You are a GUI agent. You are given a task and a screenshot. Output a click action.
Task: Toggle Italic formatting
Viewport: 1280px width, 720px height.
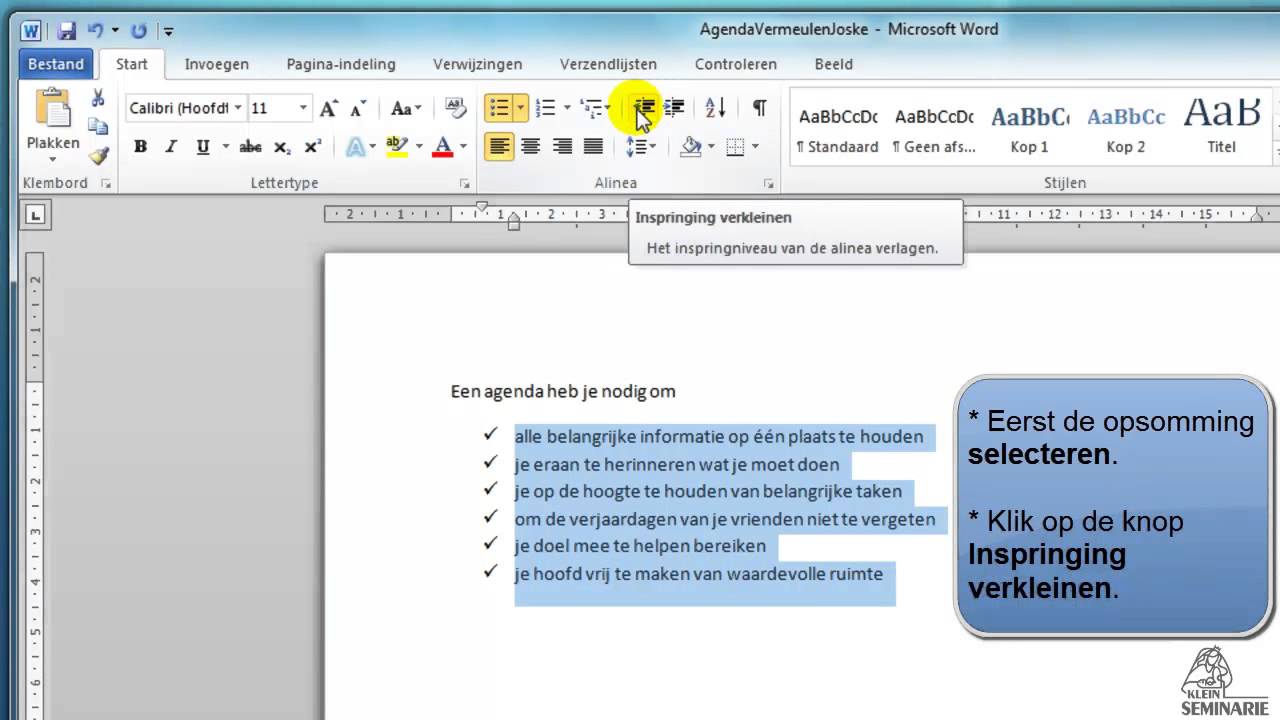point(171,147)
